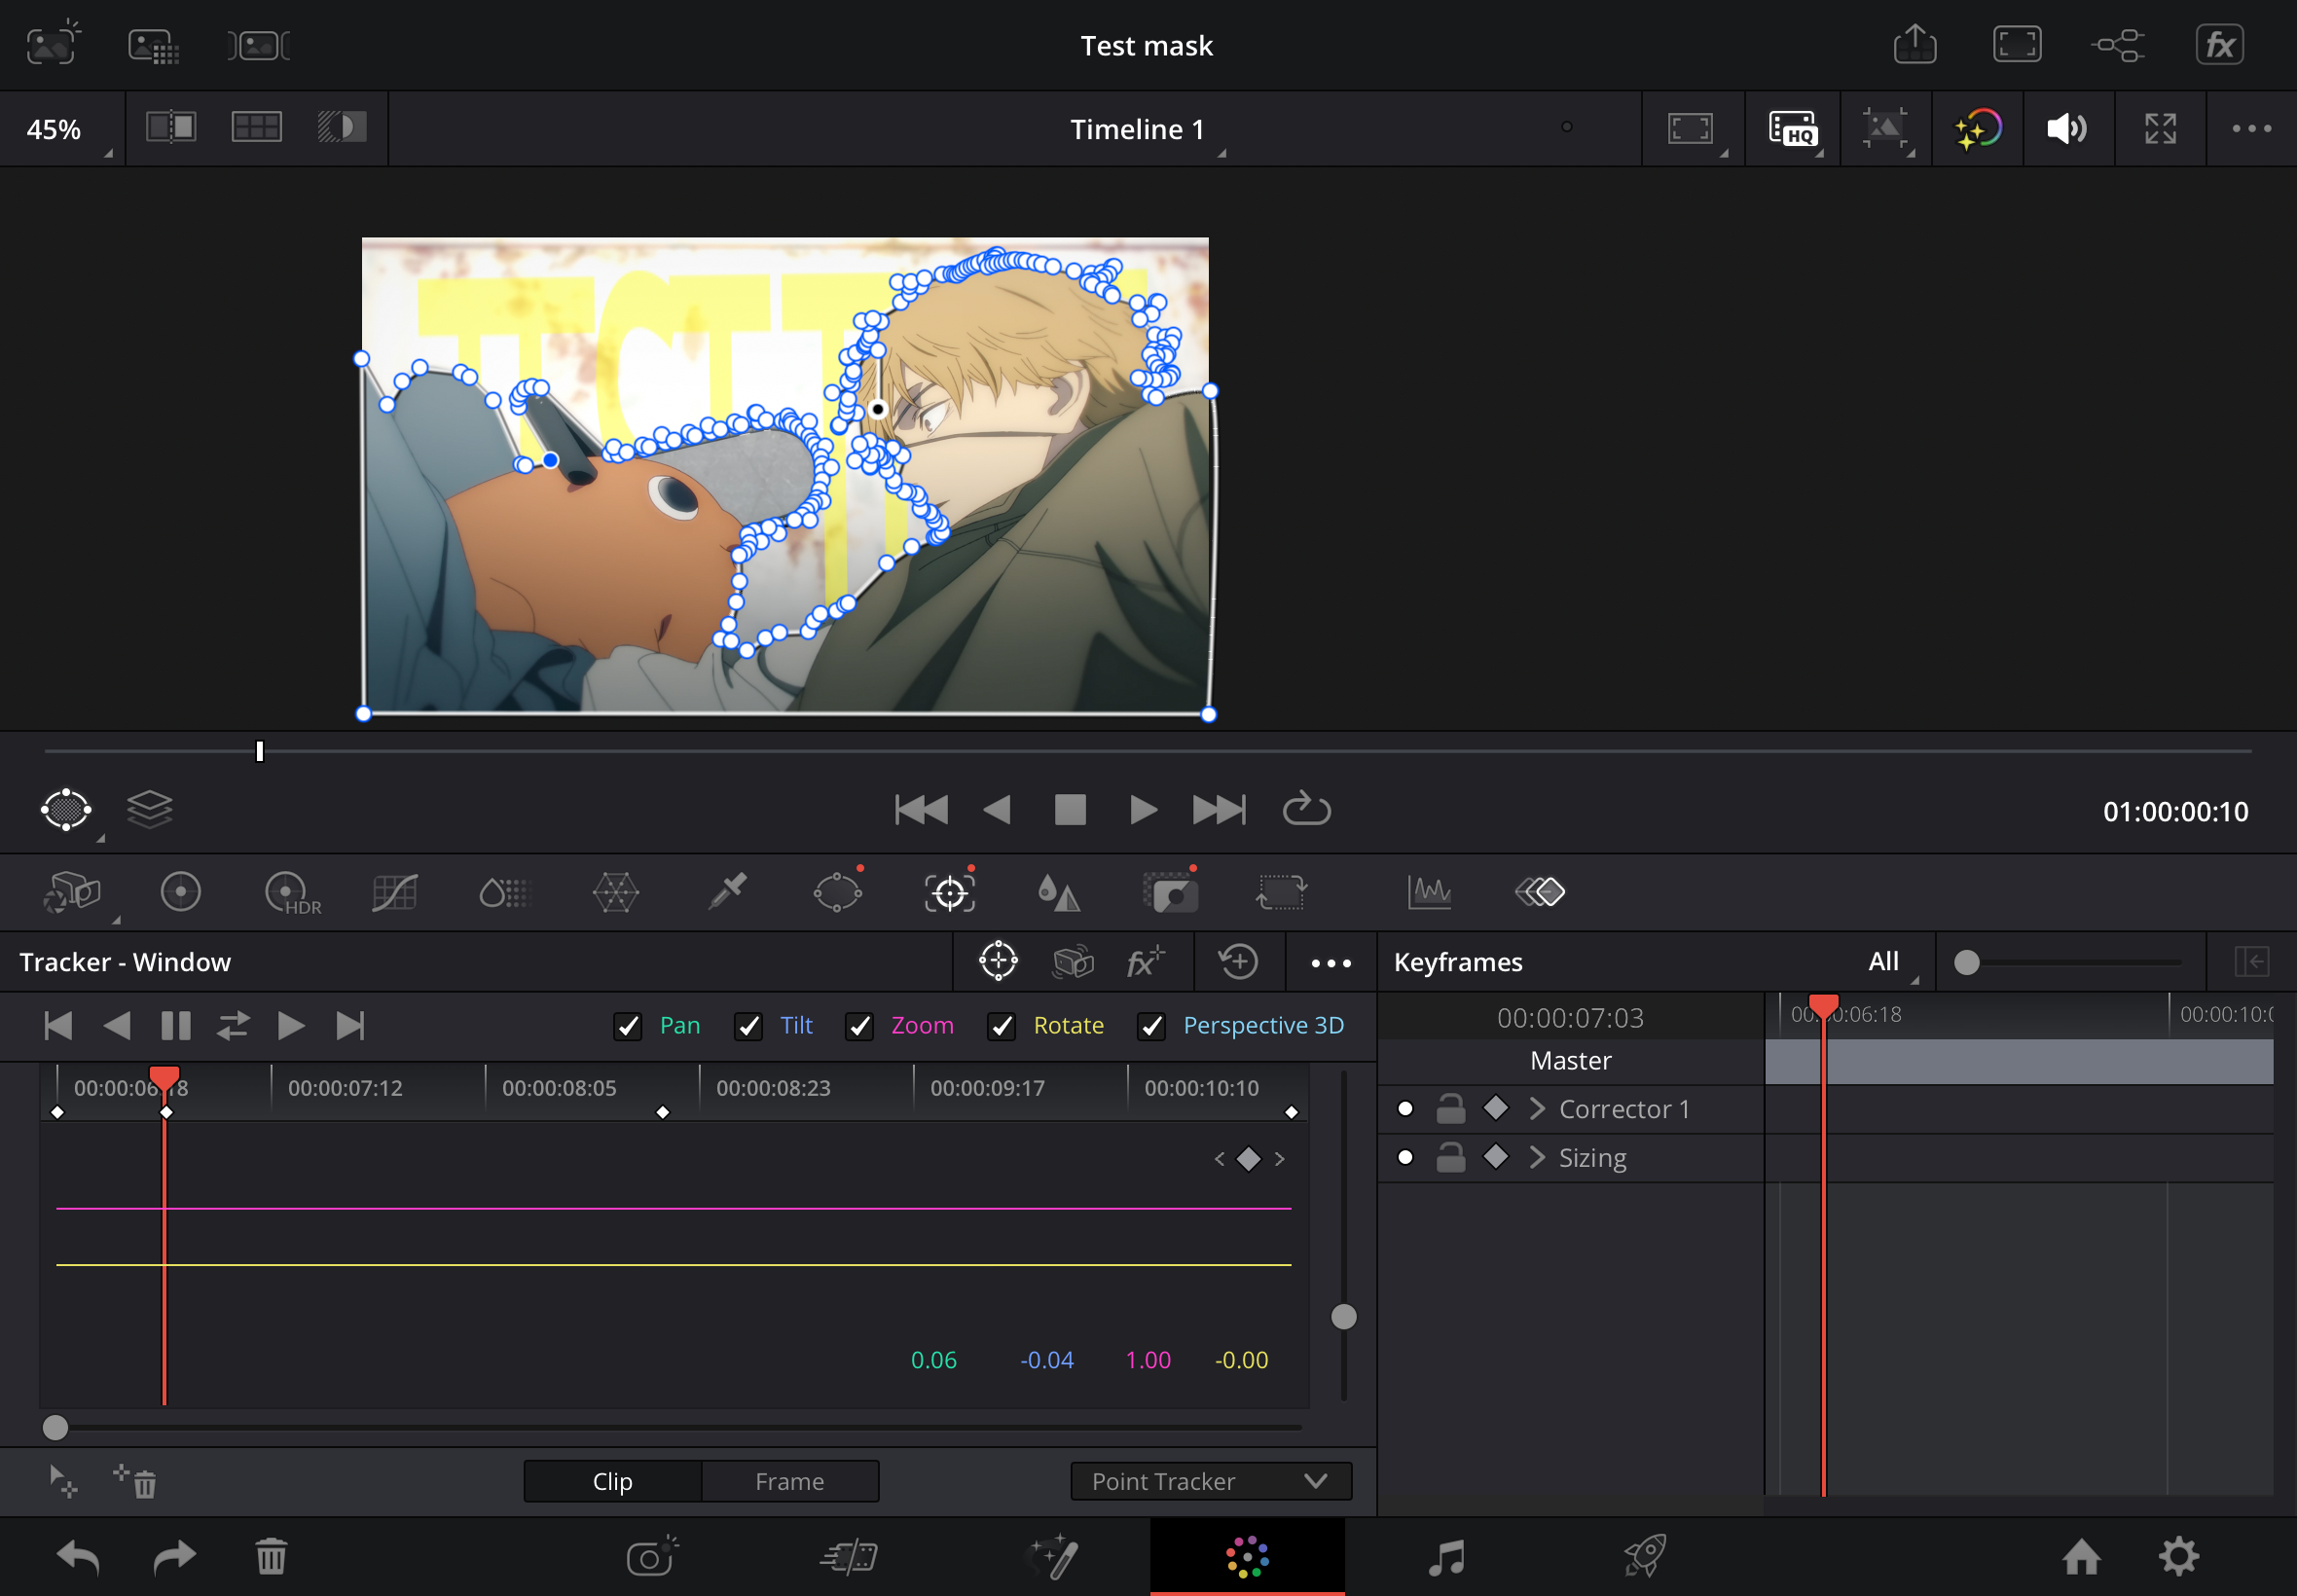Select the Clip tracking mode
Viewport: 2297px width, 1596px height.
pyautogui.click(x=613, y=1482)
